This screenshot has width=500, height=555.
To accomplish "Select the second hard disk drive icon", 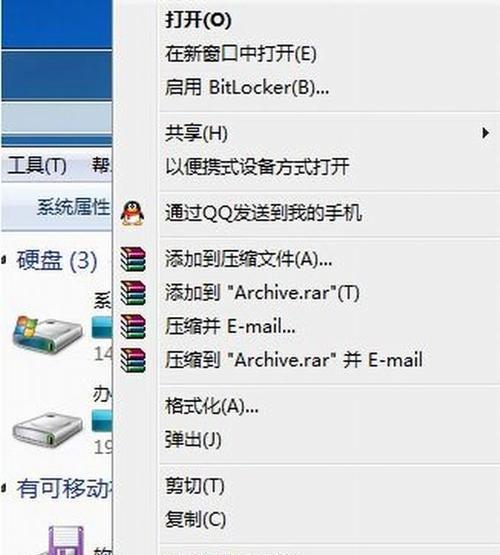I will (x=48, y=429).
